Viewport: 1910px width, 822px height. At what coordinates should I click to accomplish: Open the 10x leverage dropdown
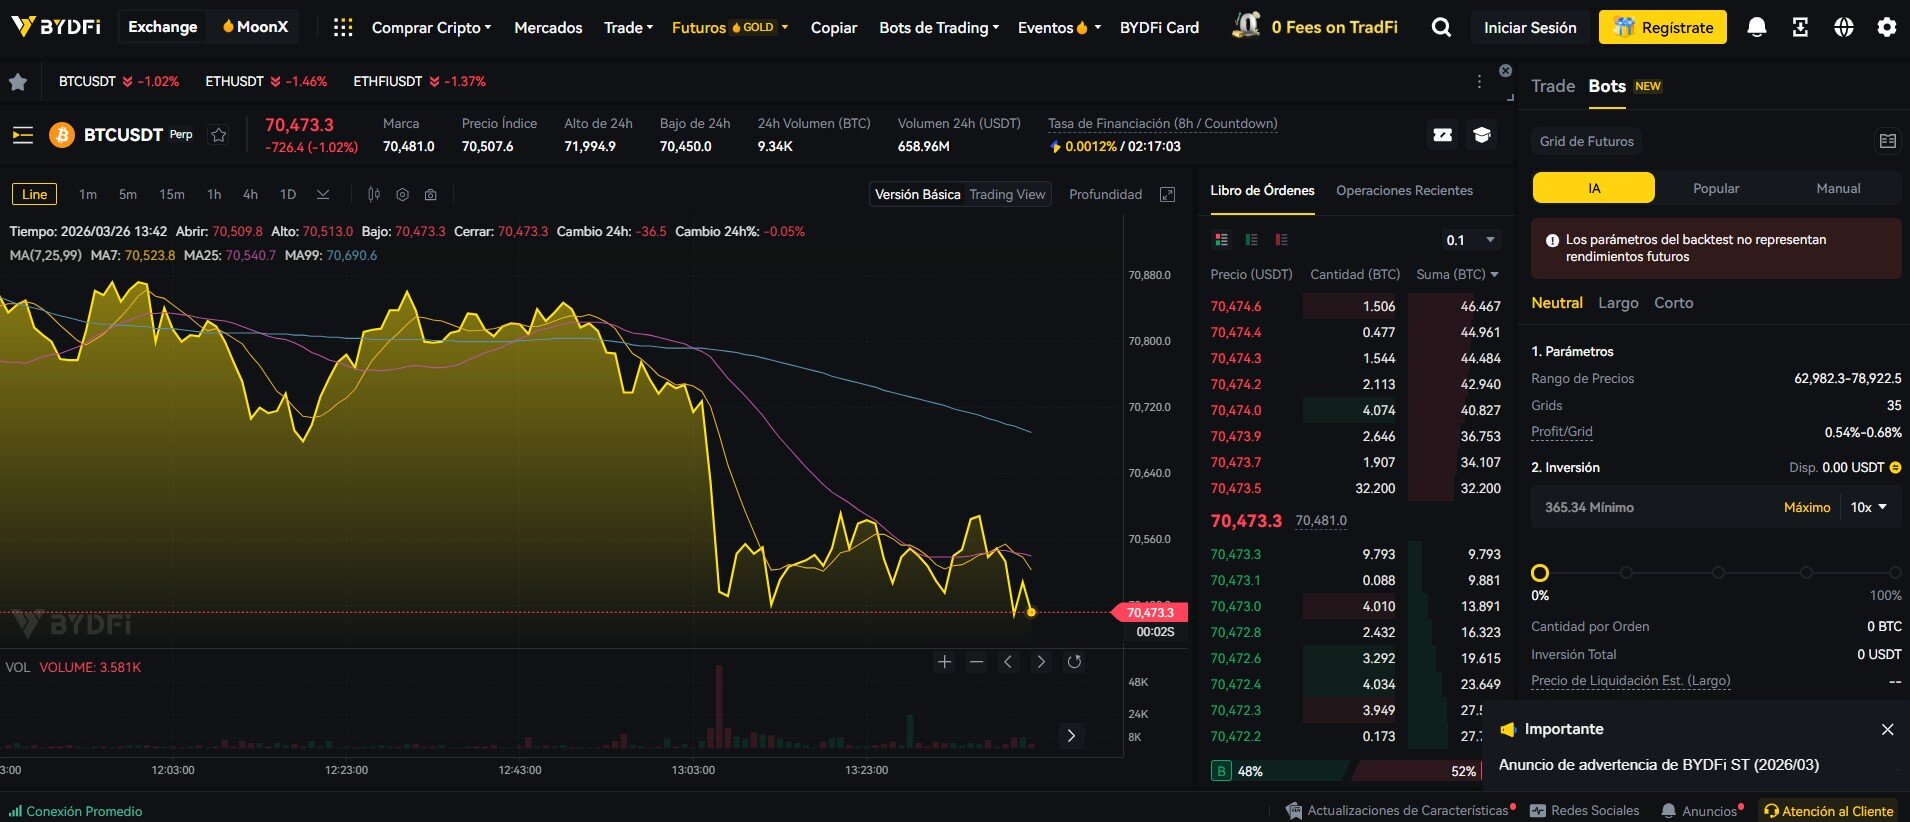click(1868, 508)
